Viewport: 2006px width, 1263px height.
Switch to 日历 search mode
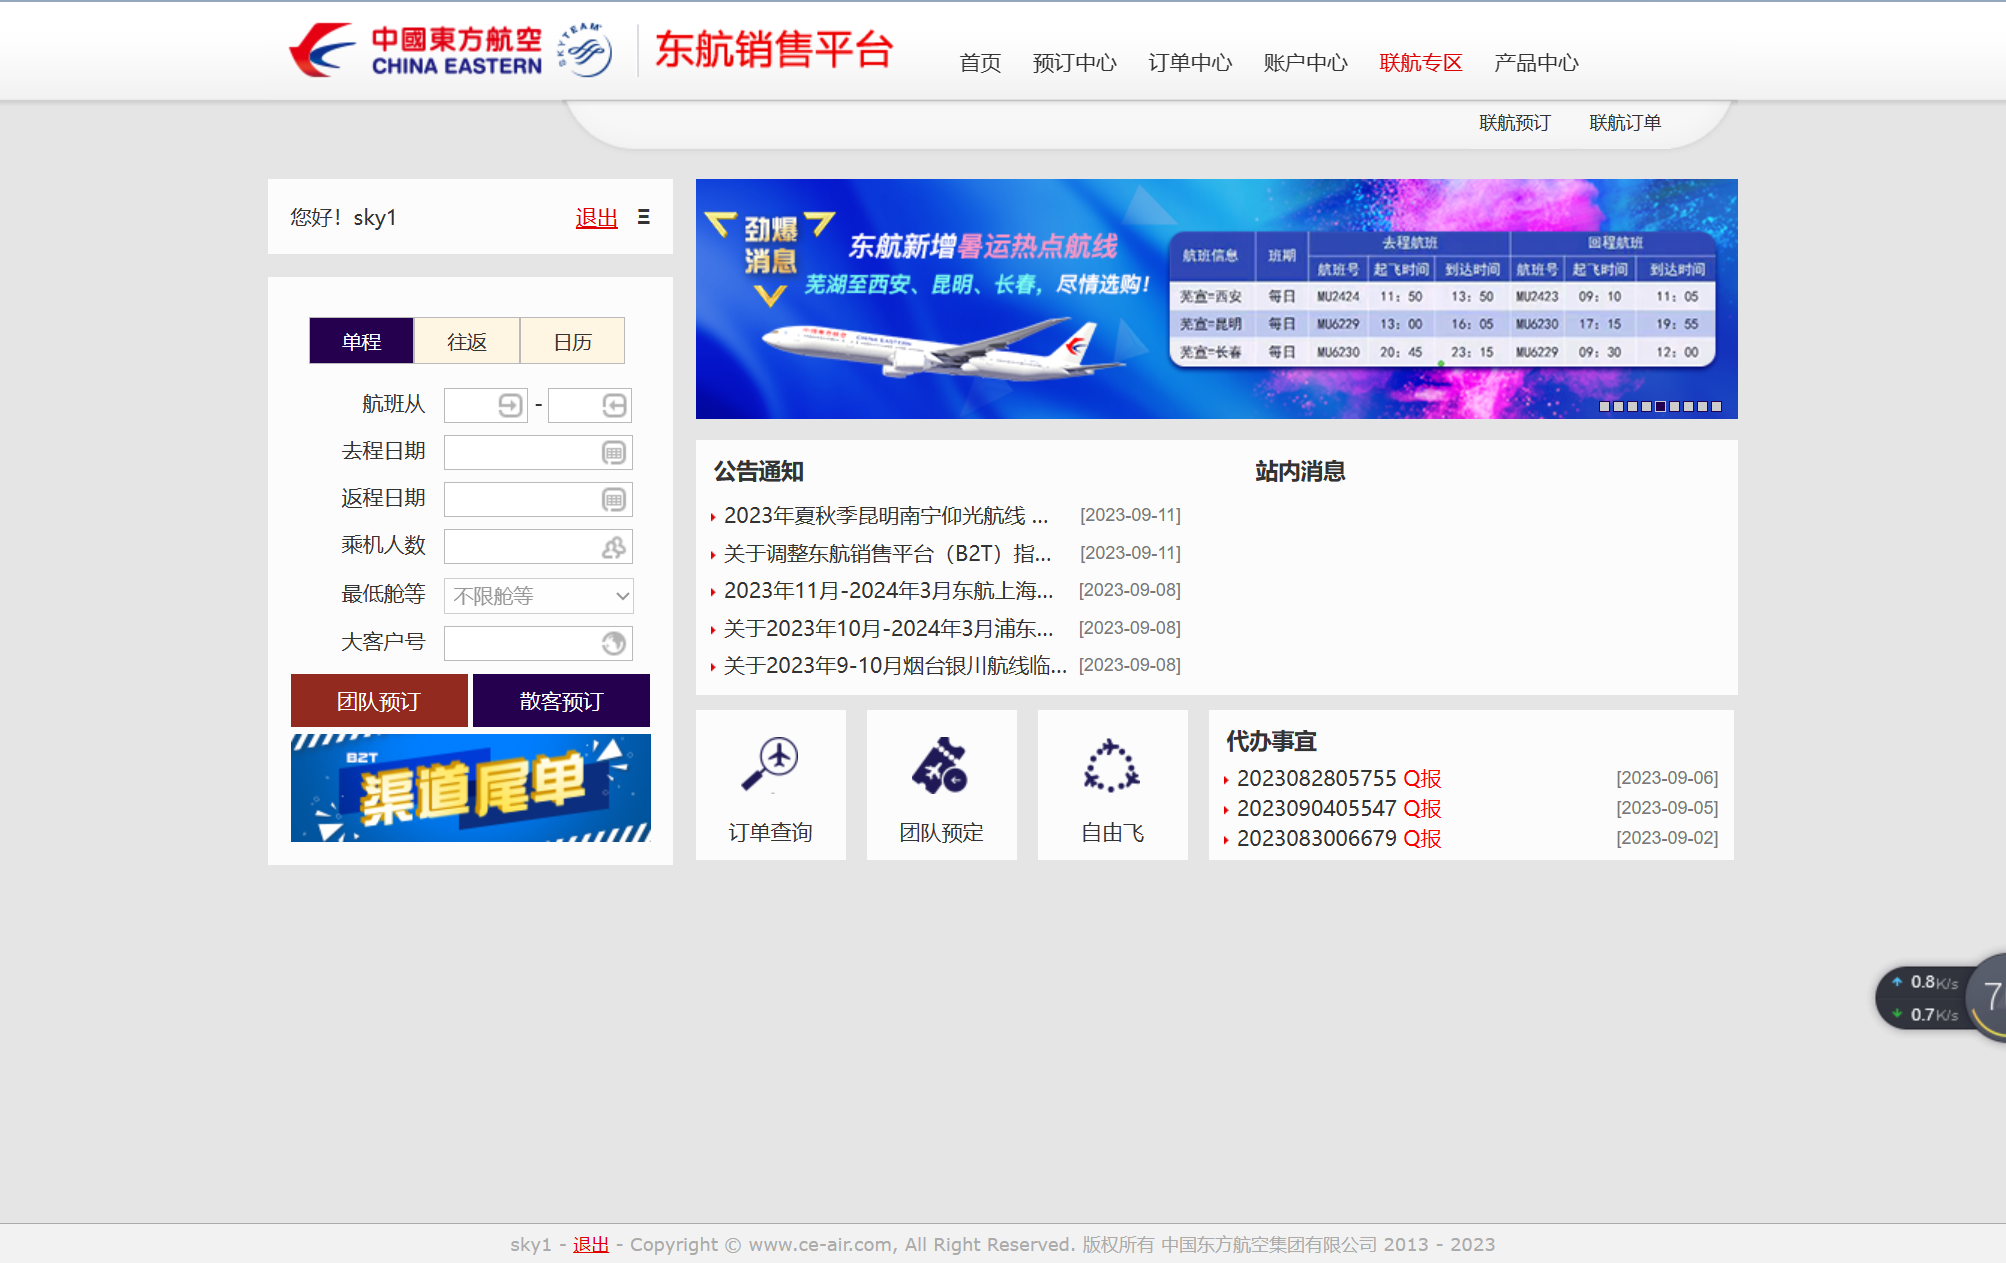(572, 341)
